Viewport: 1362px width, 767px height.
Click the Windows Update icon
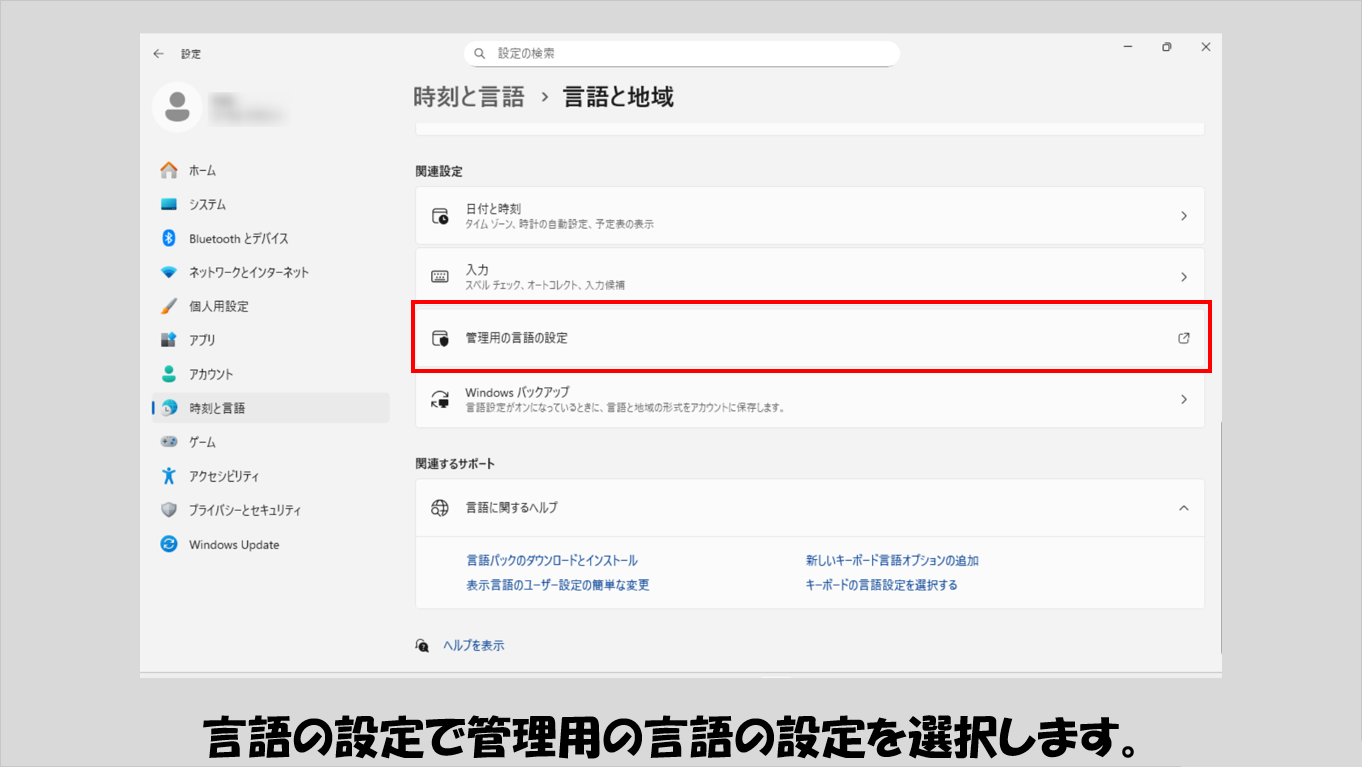169,544
